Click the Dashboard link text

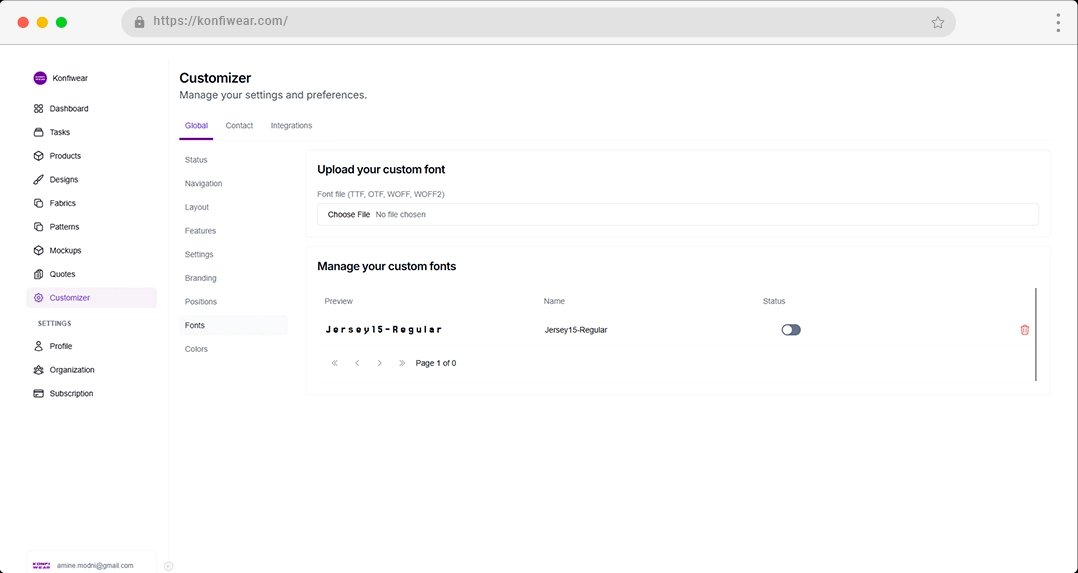(69, 109)
